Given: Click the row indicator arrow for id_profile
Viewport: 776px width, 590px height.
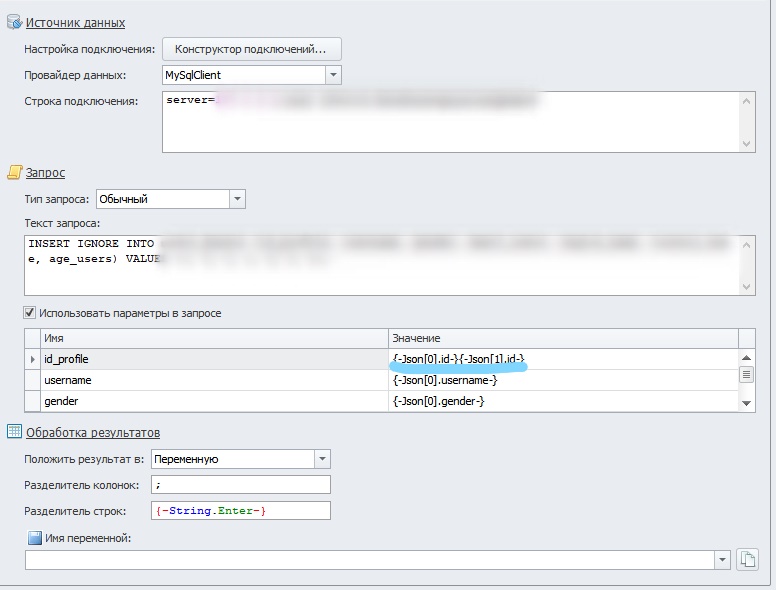Looking at the screenshot, I should point(33,359).
